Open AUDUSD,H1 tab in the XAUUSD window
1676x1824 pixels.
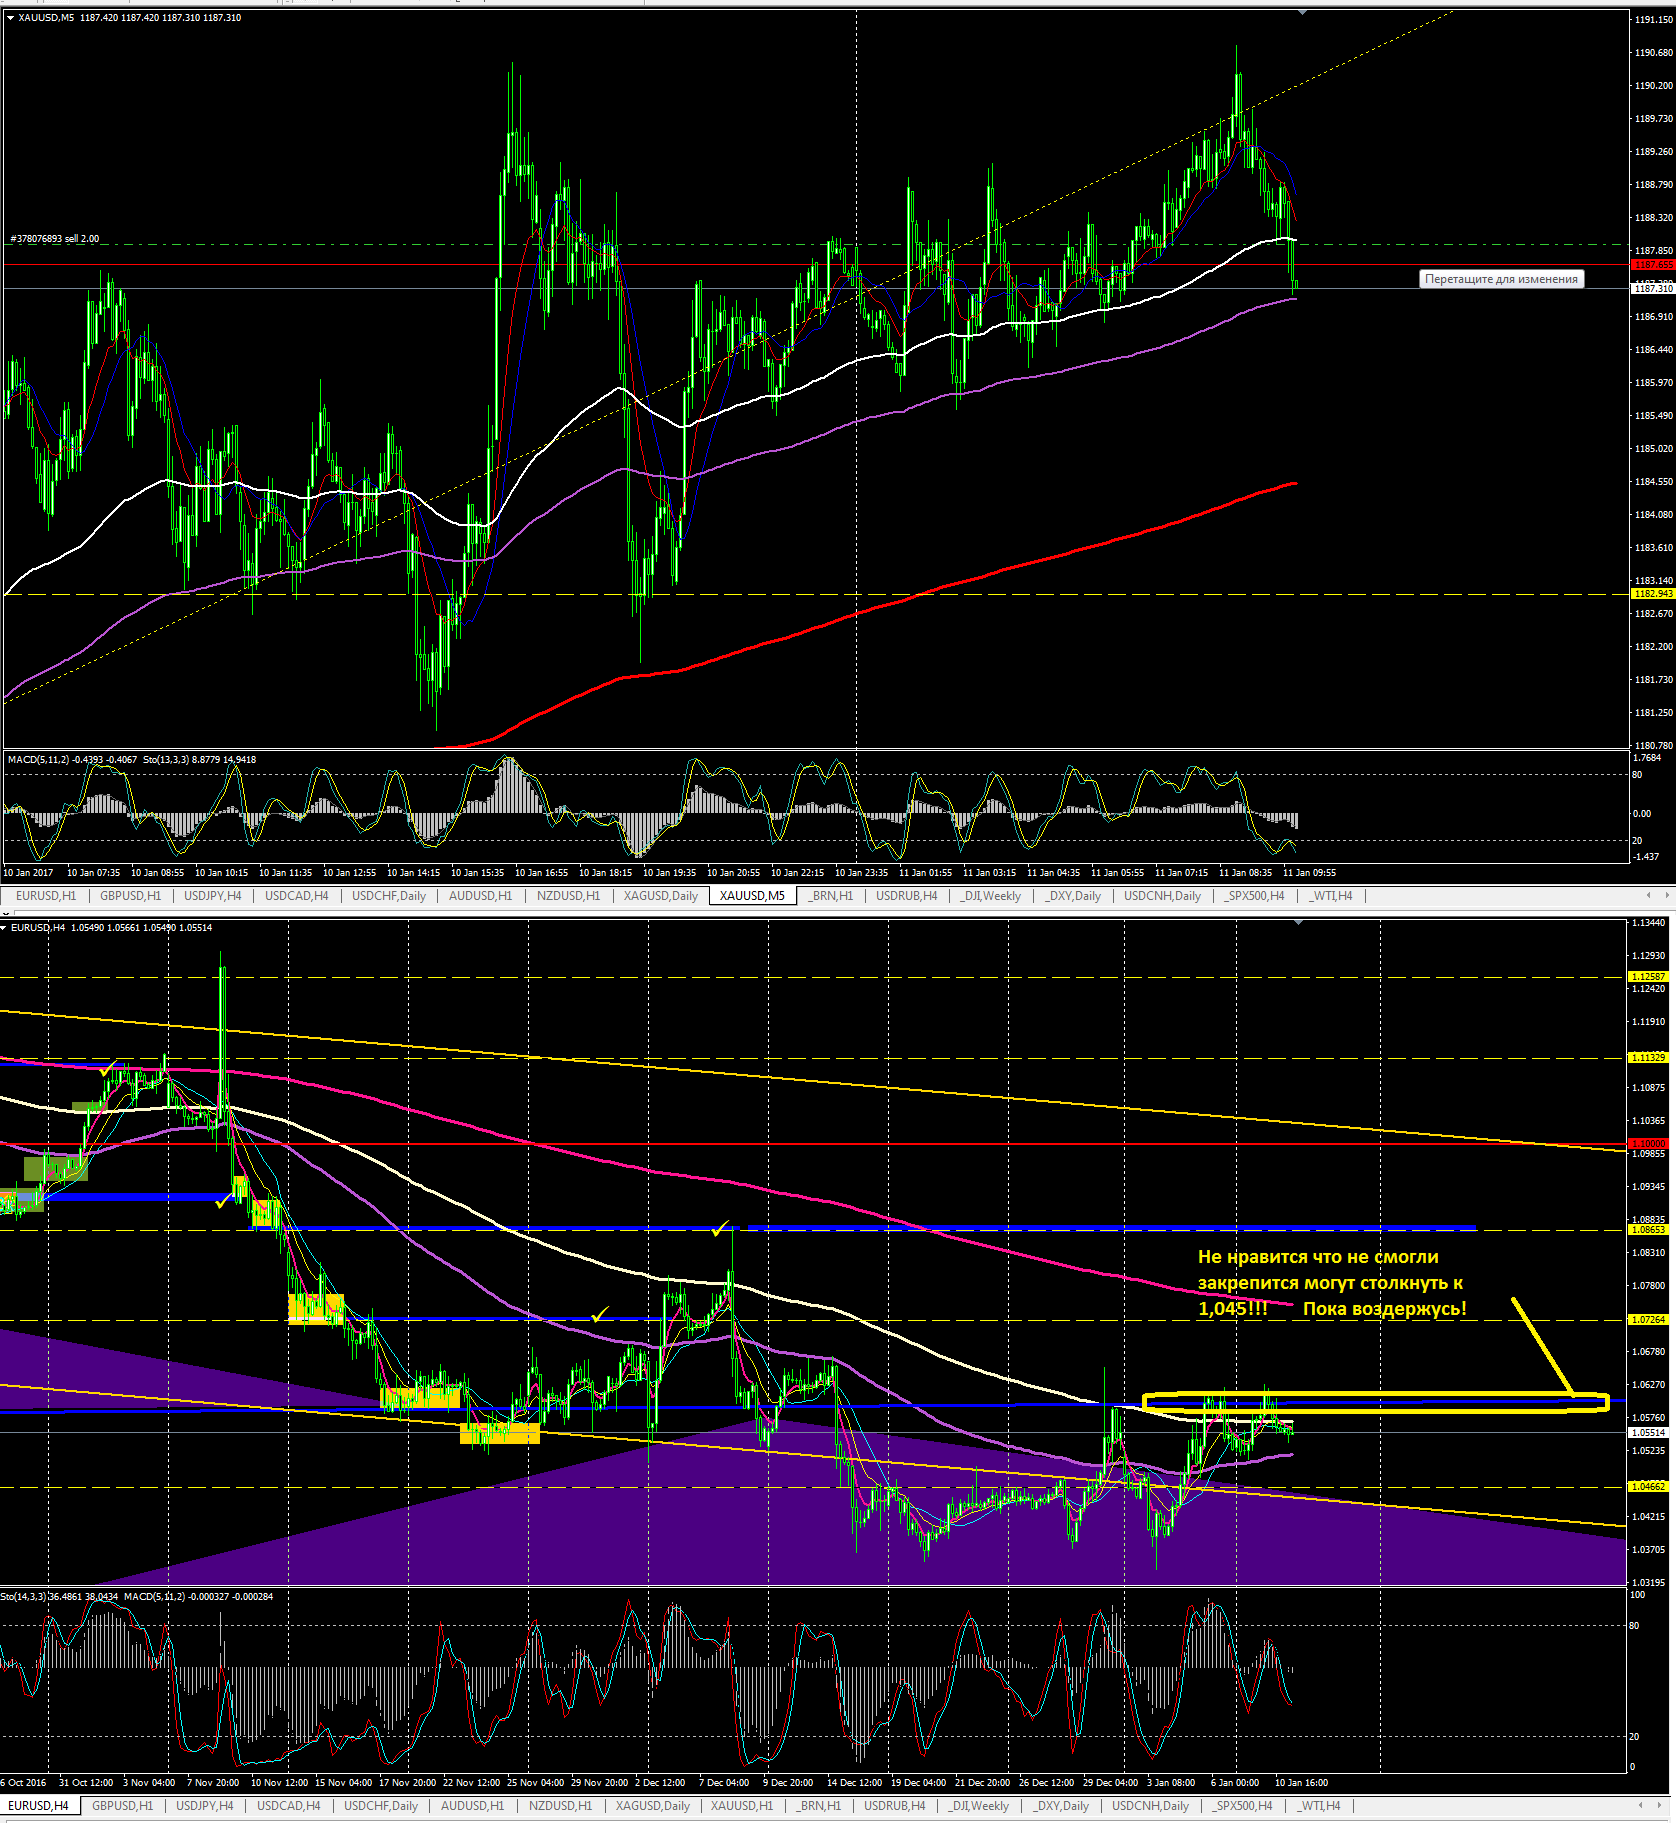pyautogui.click(x=480, y=896)
